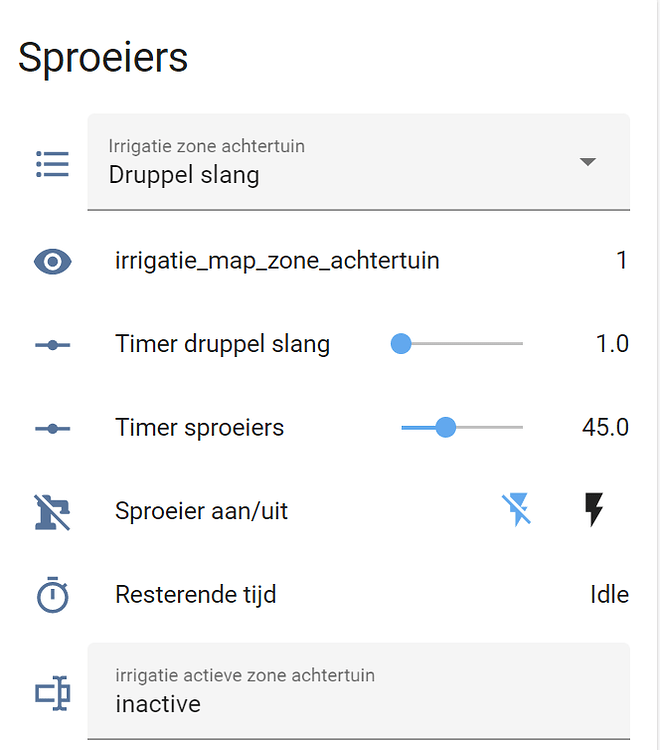Click the sprinkler-off icon beside Sproeier aan/uit
Screen dimensions: 660x750
point(52,511)
